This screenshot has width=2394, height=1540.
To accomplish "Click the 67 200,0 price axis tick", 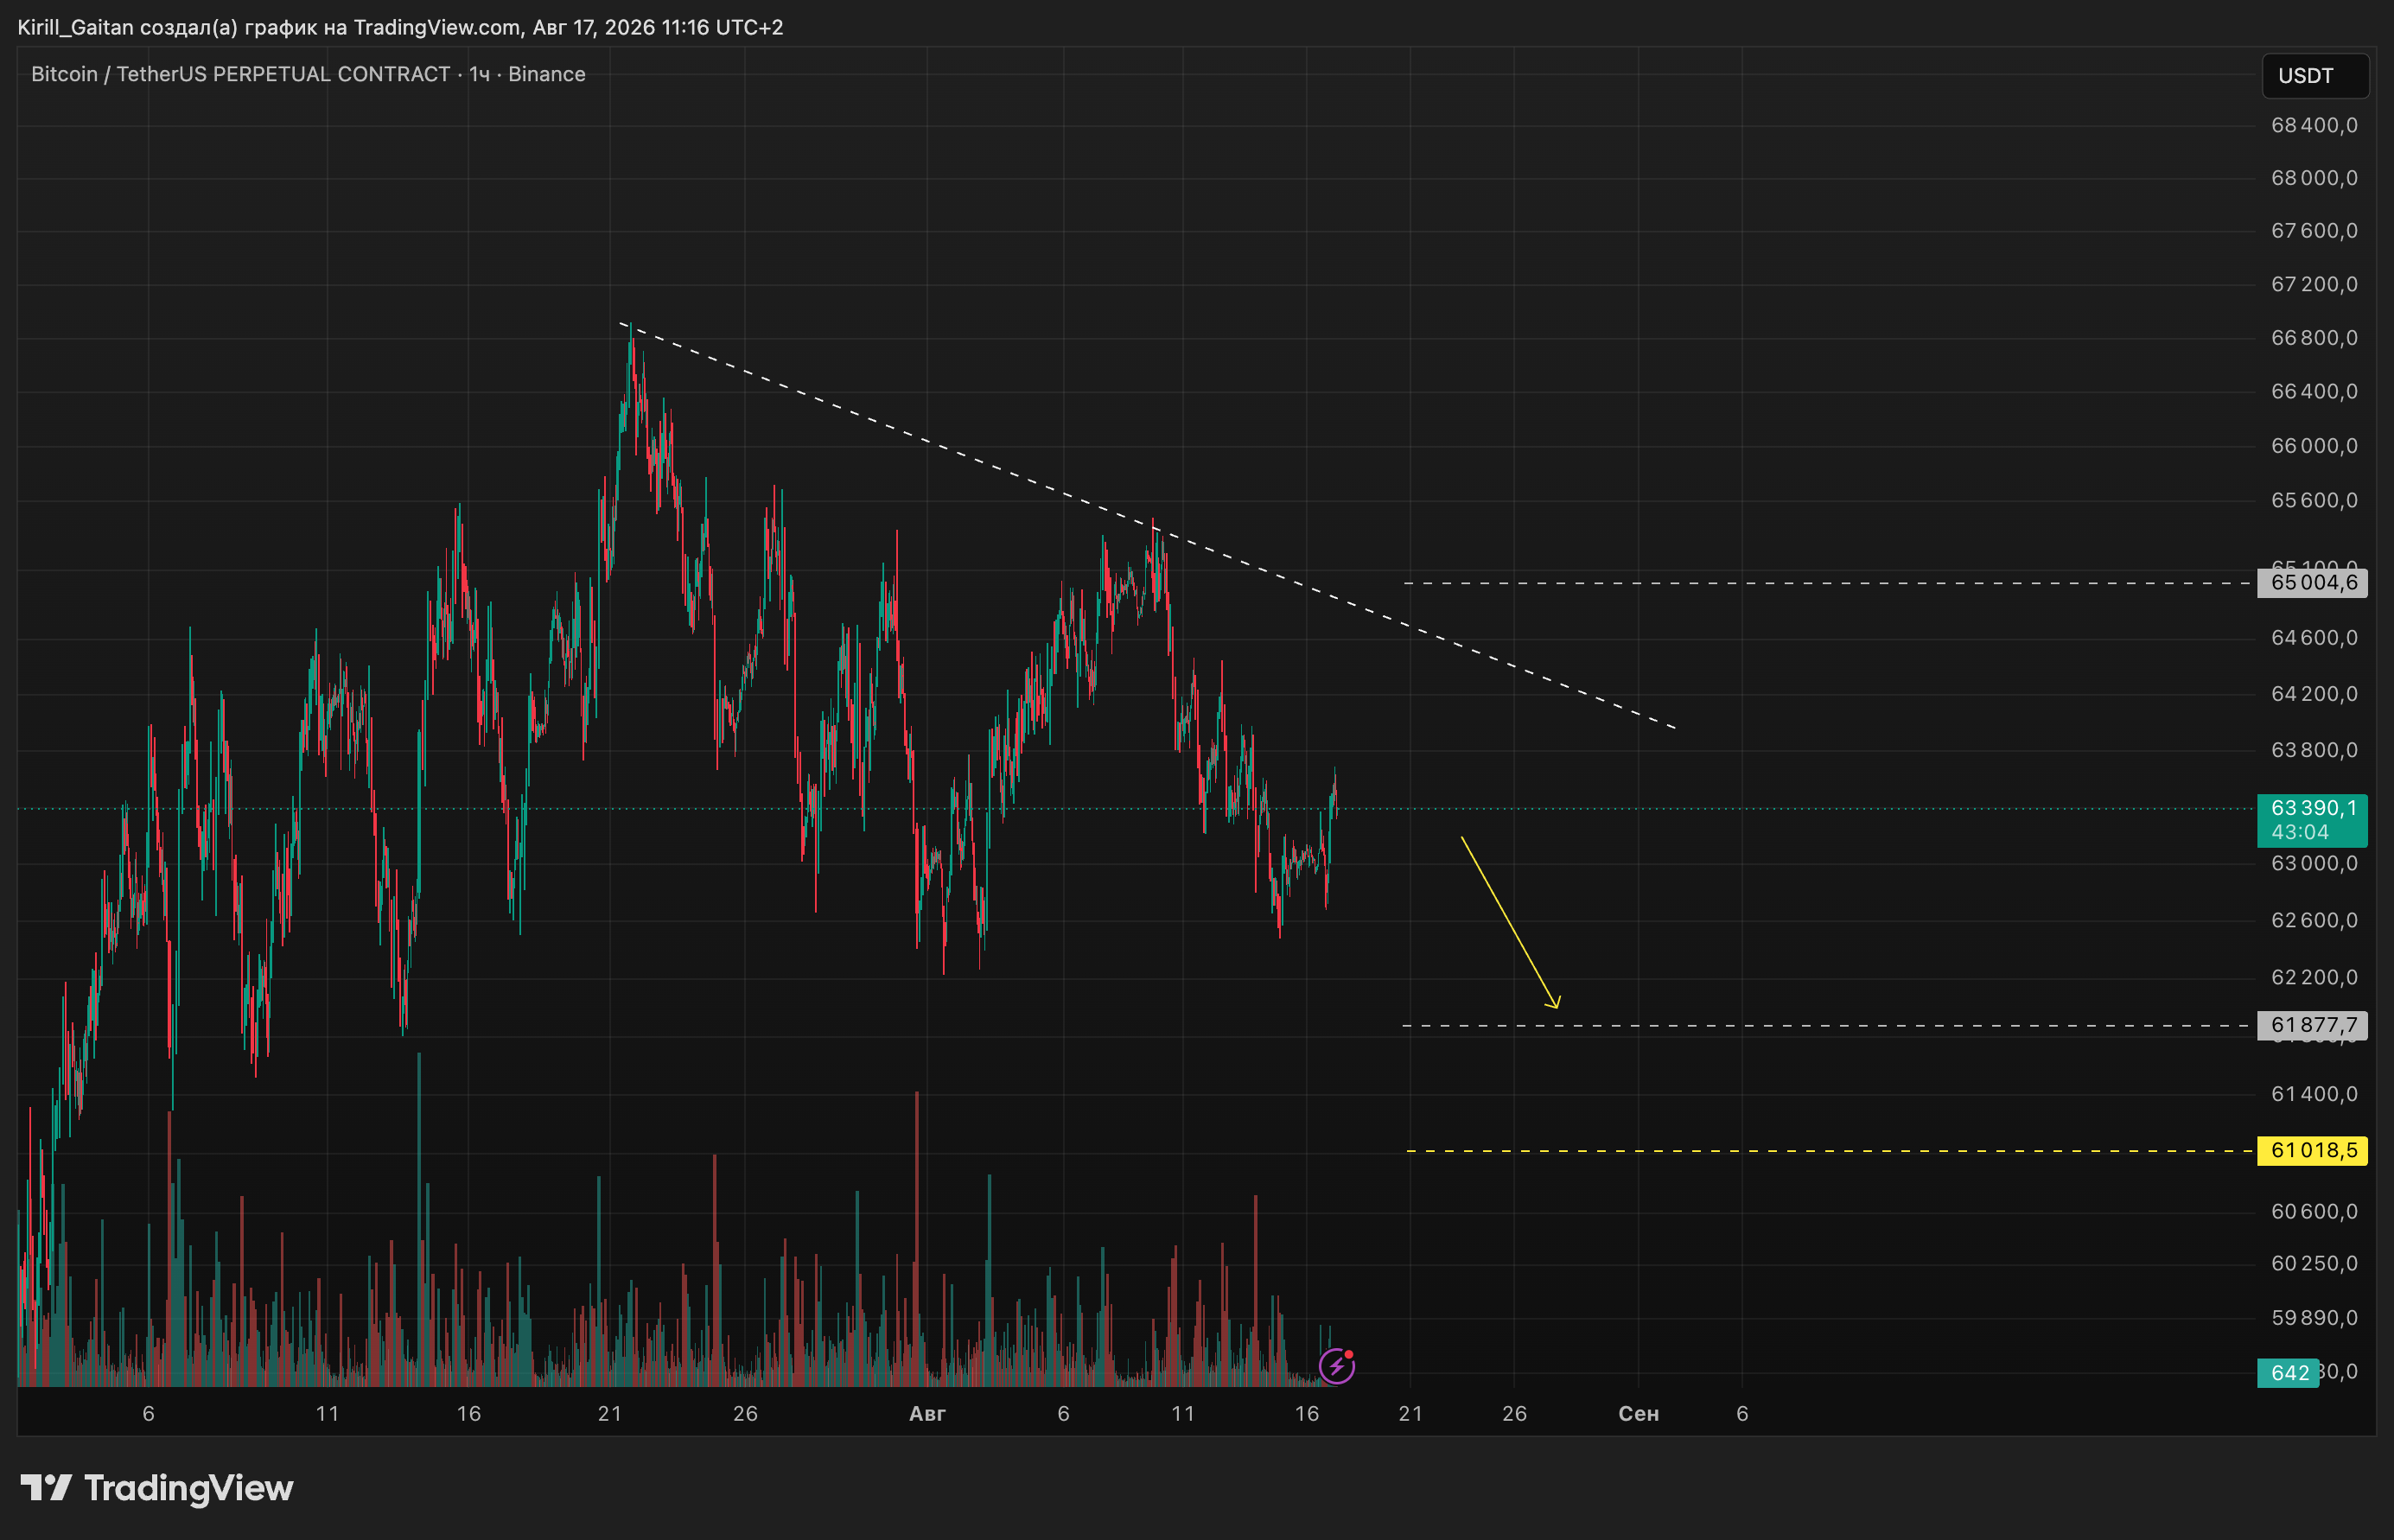I will pyautogui.click(x=2314, y=285).
